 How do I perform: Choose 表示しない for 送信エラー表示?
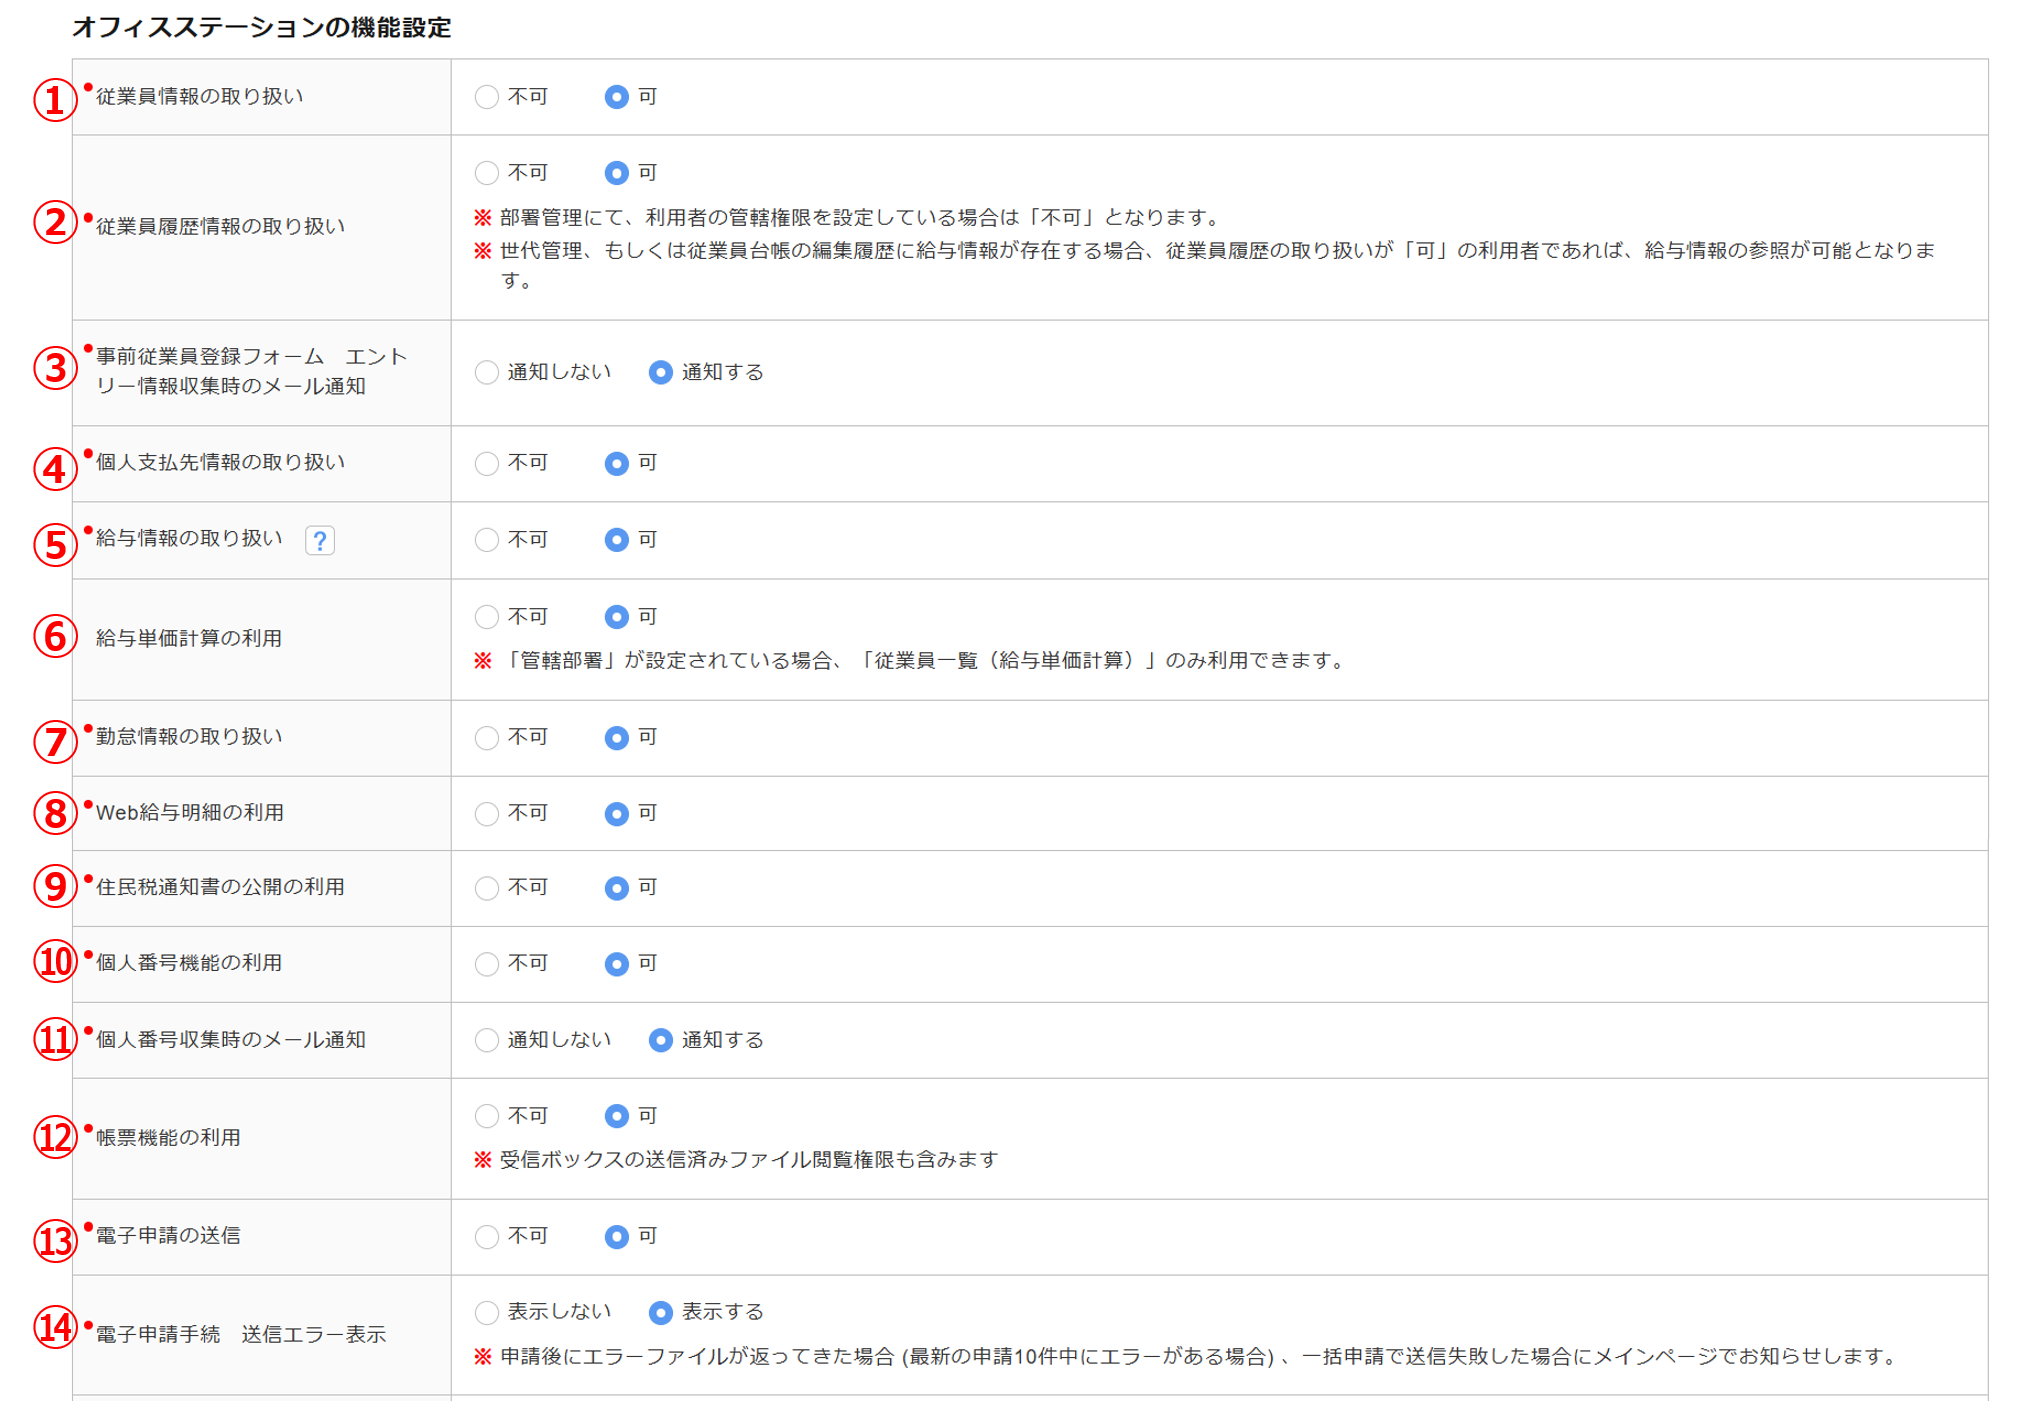486,1312
